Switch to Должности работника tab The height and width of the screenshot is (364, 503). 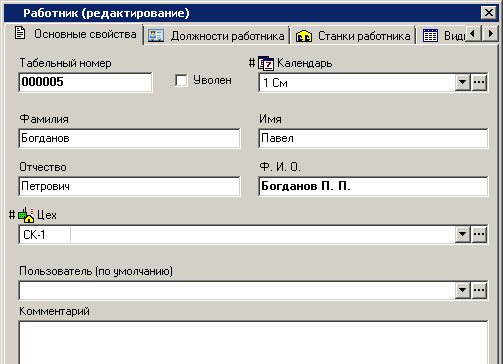pos(217,35)
